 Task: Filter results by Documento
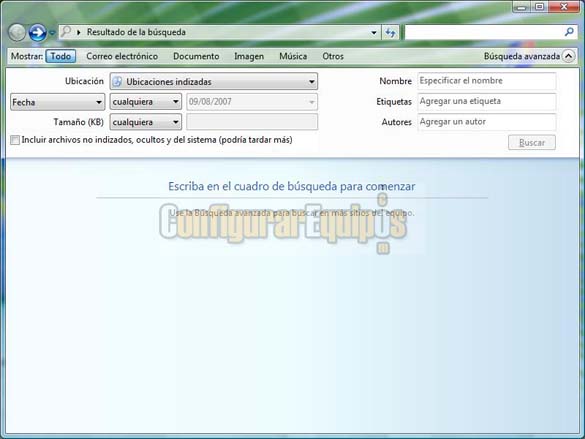coord(196,56)
